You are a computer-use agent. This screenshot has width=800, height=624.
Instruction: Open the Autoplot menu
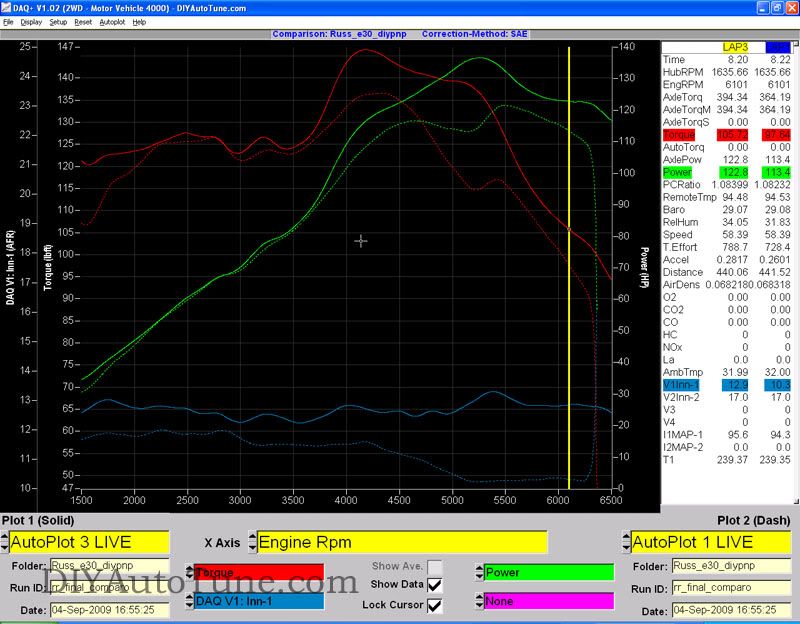click(112, 21)
